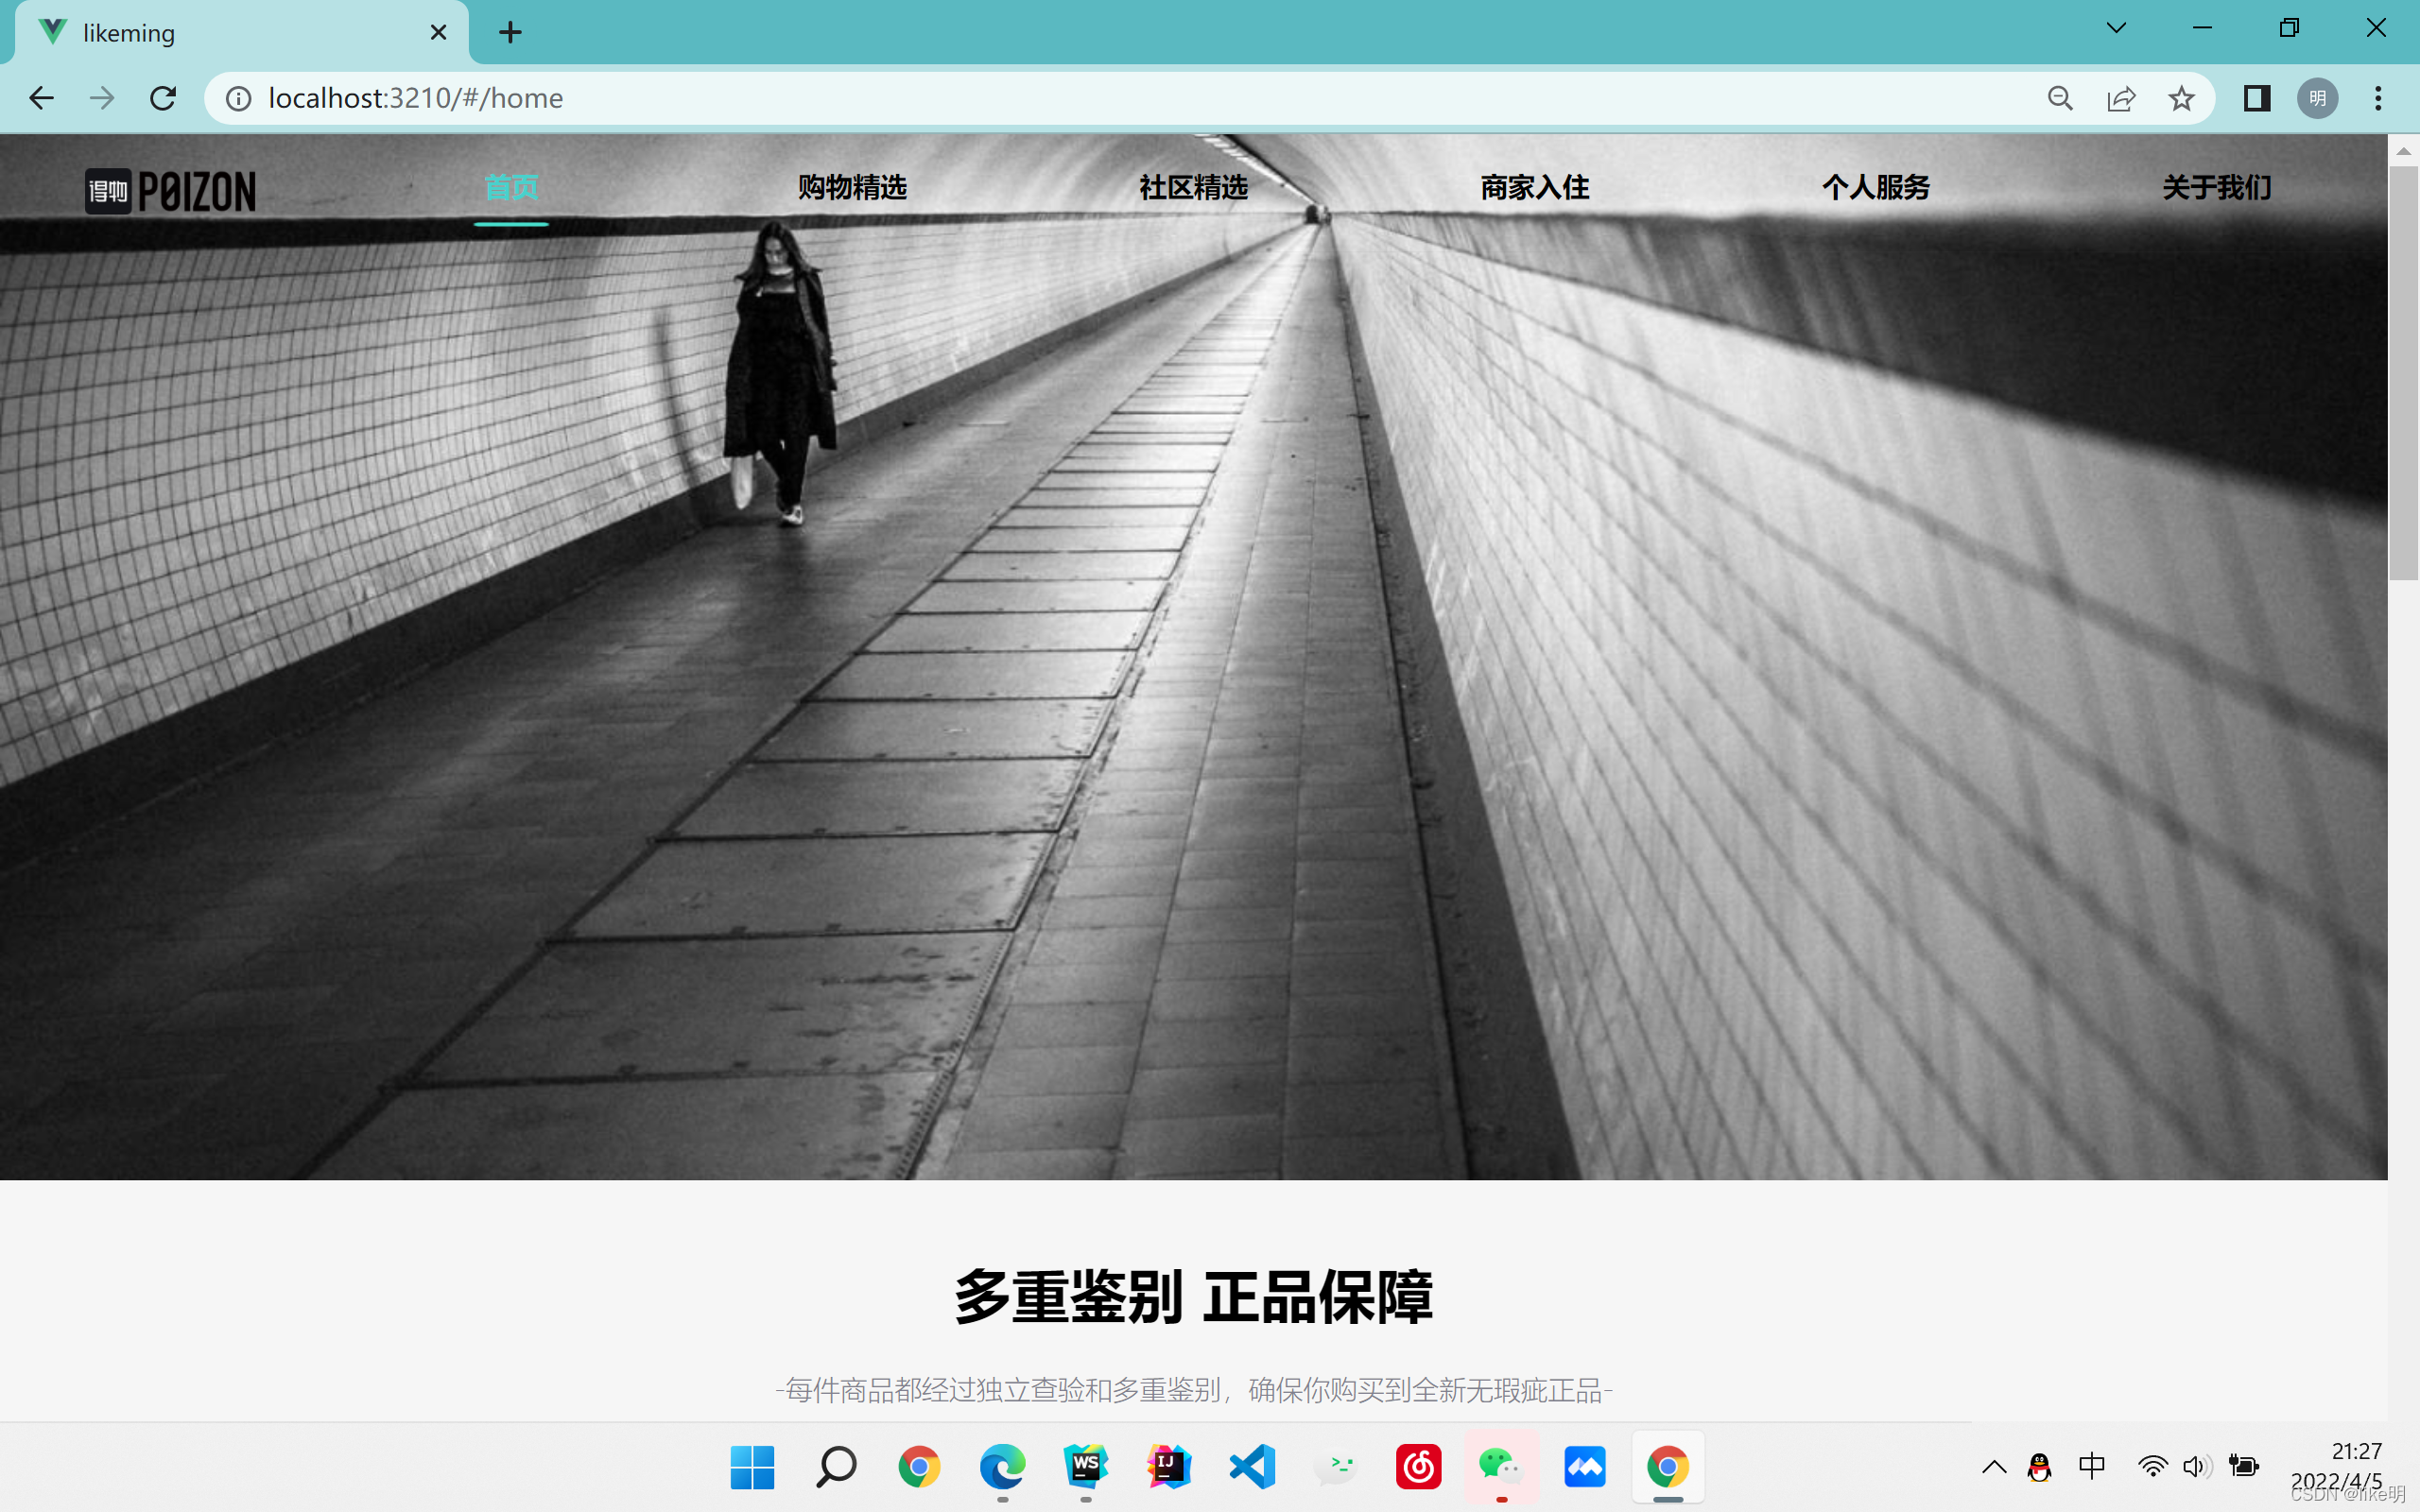
Task: Open Windows Search from the taskbar
Action: tap(837, 1467)
